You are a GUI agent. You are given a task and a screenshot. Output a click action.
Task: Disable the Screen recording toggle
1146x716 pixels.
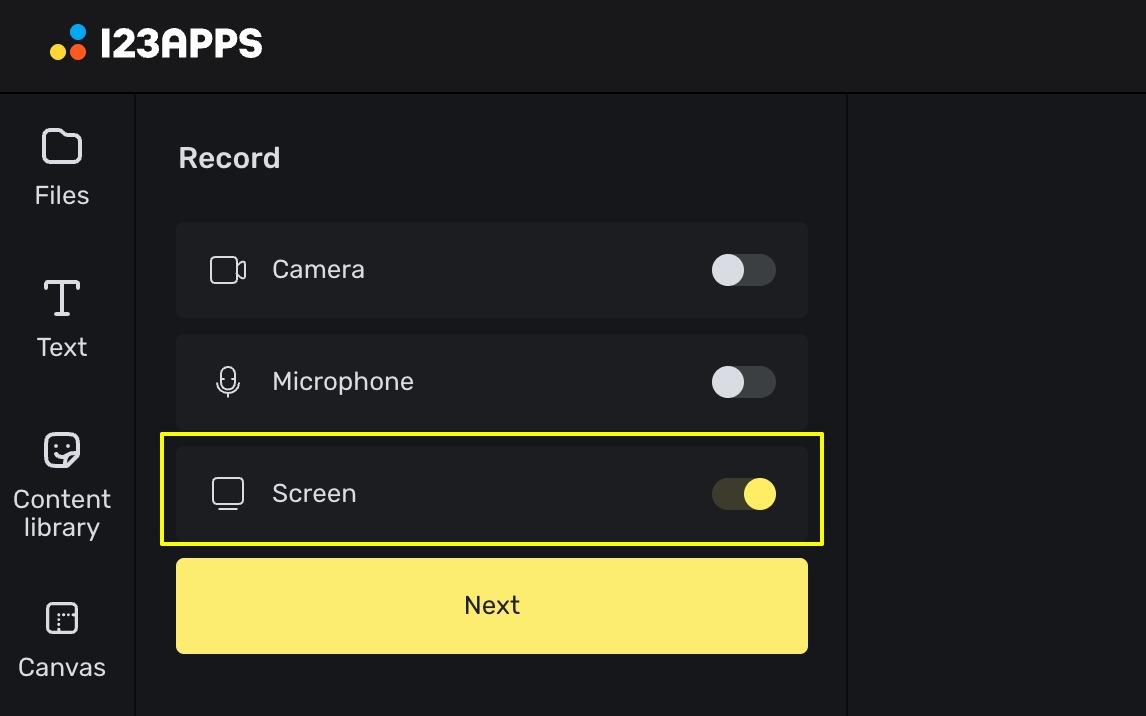pos(743,494)
